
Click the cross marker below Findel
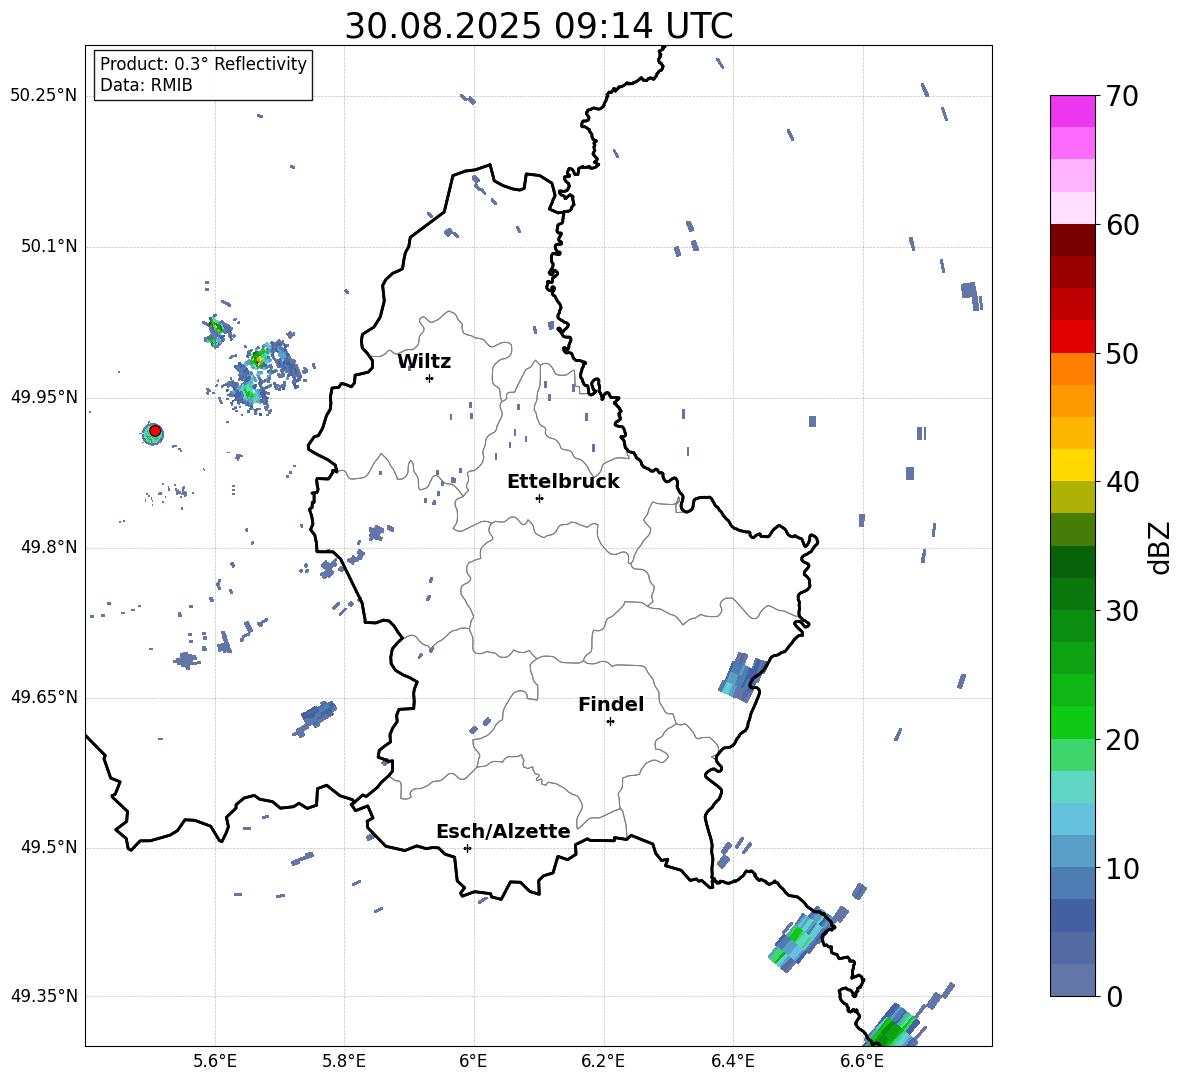[610, 722]
